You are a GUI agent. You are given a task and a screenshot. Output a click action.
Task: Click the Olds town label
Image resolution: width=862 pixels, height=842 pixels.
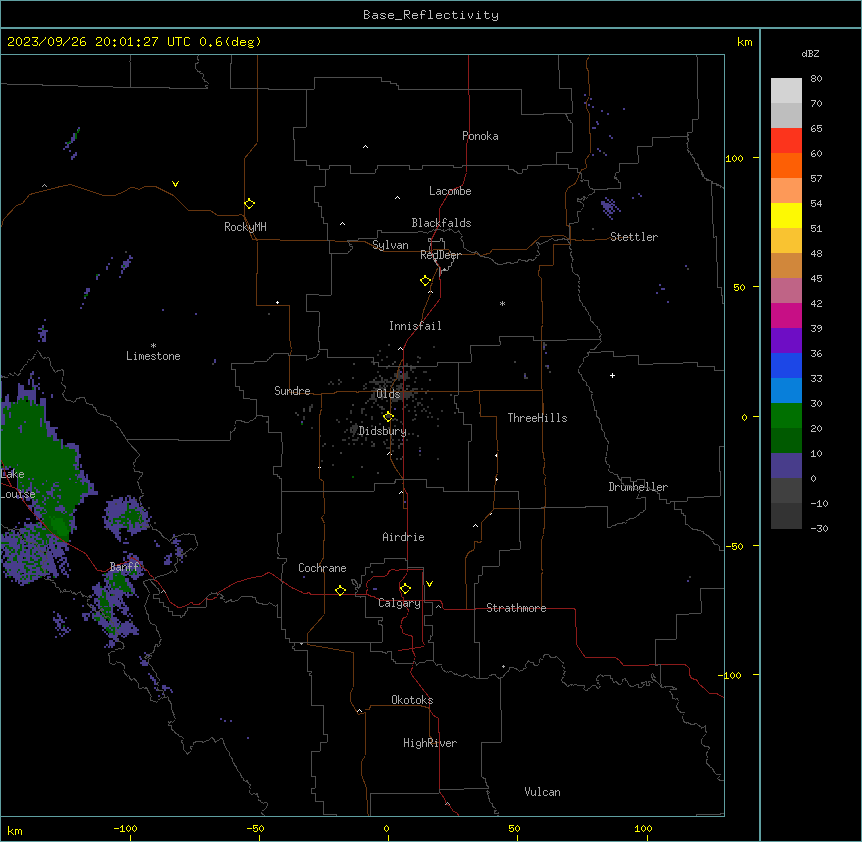388,394
